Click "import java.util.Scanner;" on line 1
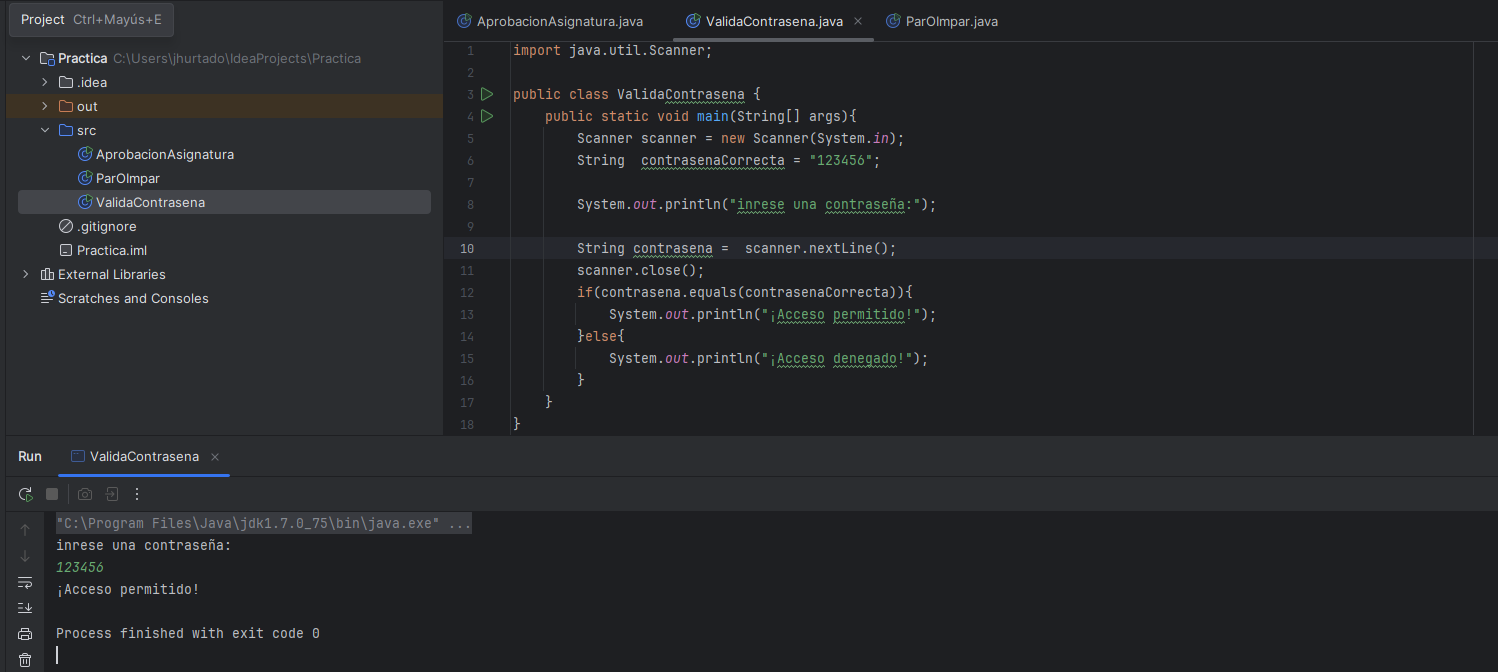The height and width of the screenshot is (672, 1498). point(613,50)
